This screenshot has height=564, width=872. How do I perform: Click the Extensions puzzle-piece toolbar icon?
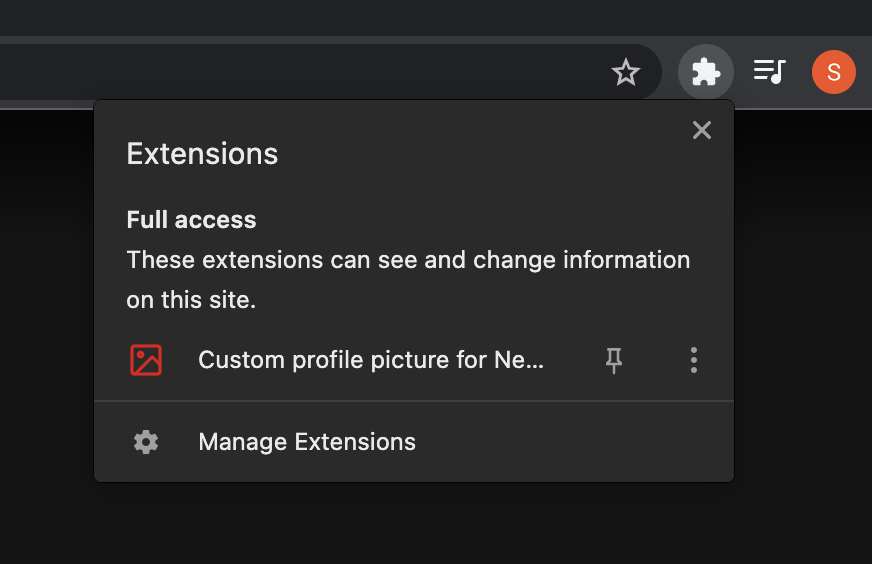coord(705,72)
